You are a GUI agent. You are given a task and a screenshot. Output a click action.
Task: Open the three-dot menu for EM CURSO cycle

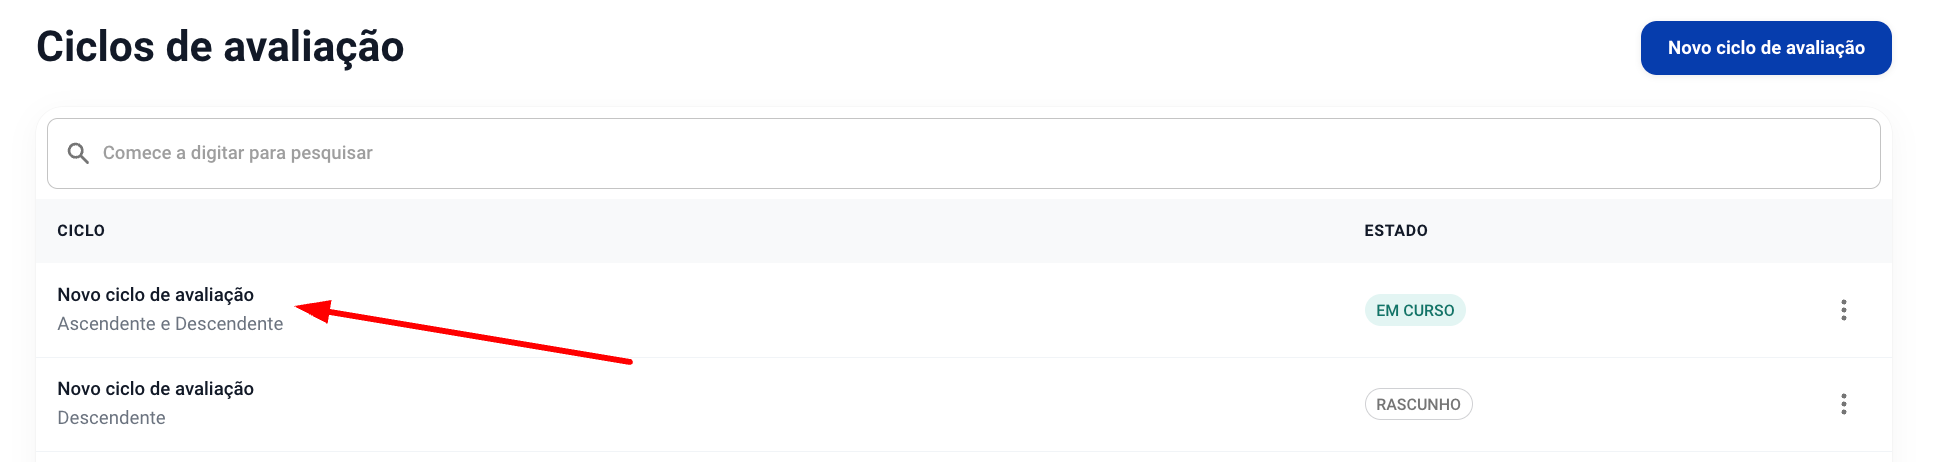click(x=1843, y=310)
